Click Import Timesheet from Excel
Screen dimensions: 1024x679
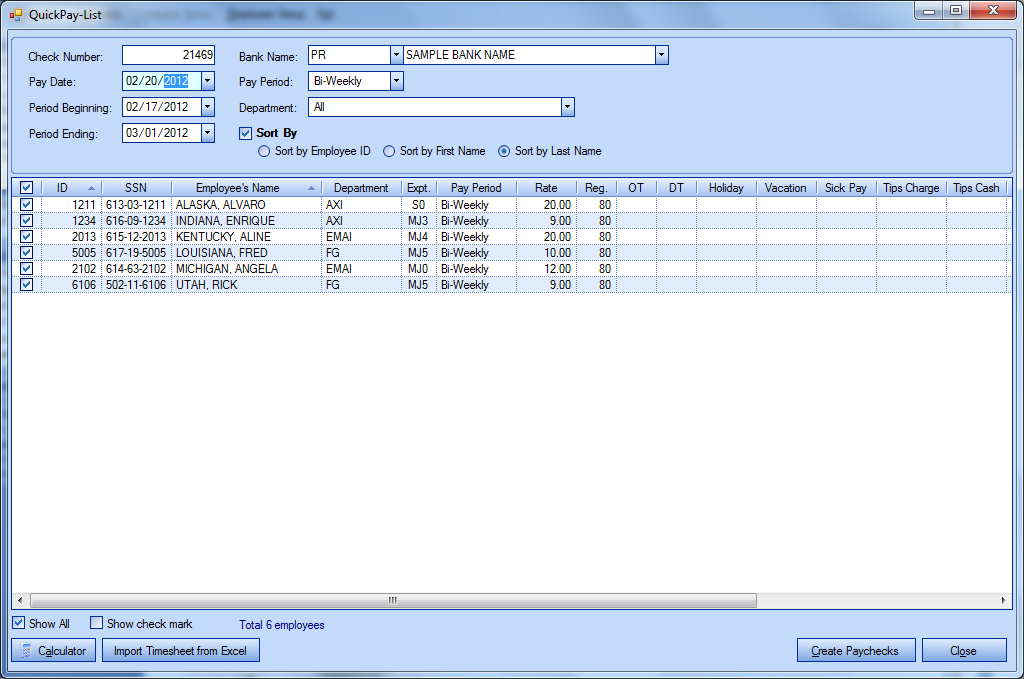pos(181,651)
